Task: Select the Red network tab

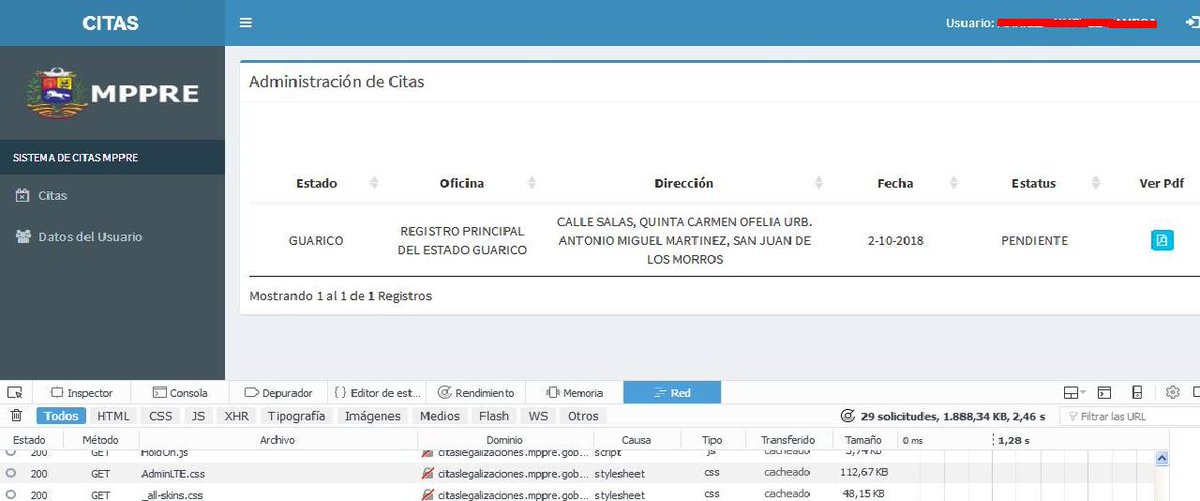Action: [x=672, y=393]
